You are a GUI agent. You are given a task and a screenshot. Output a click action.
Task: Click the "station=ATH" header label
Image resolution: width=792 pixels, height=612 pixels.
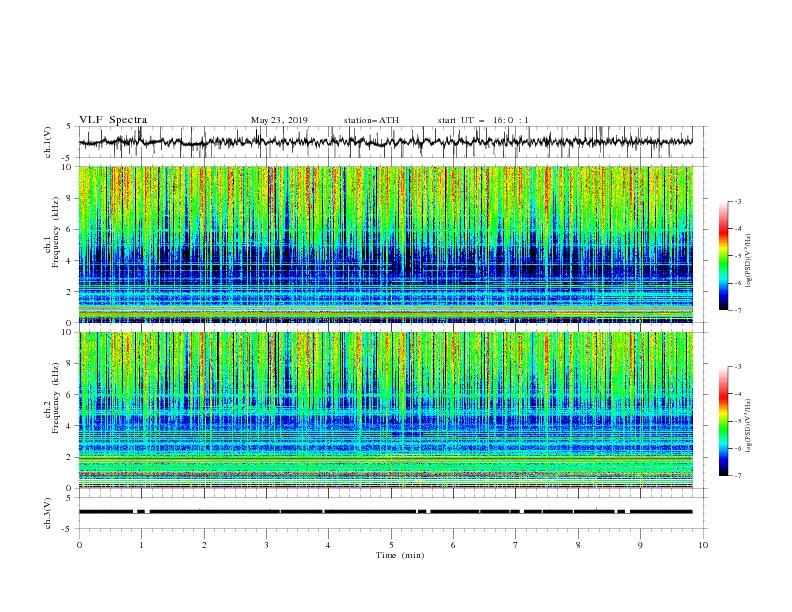pyautogui.click(x=371, y=120)
